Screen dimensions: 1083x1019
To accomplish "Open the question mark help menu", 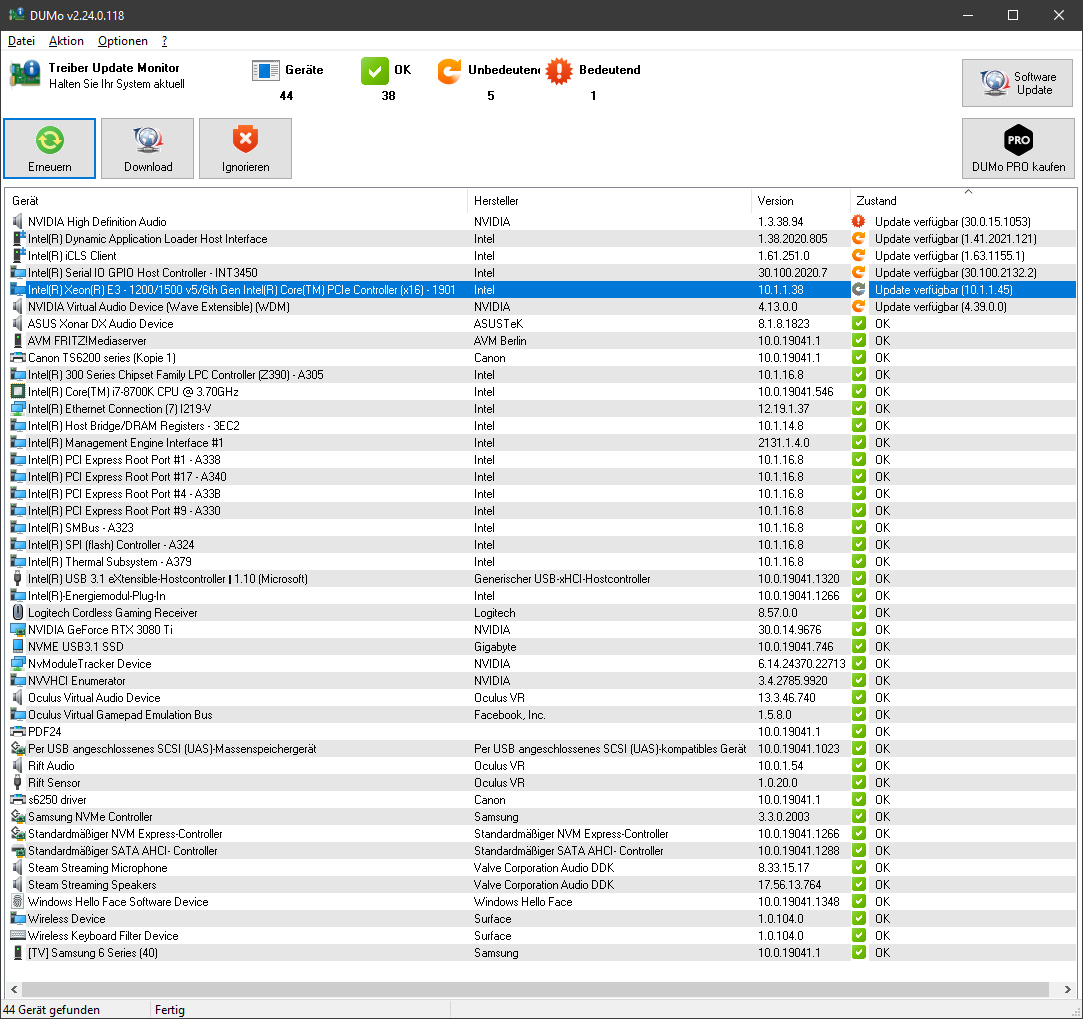I will (164, 41).
